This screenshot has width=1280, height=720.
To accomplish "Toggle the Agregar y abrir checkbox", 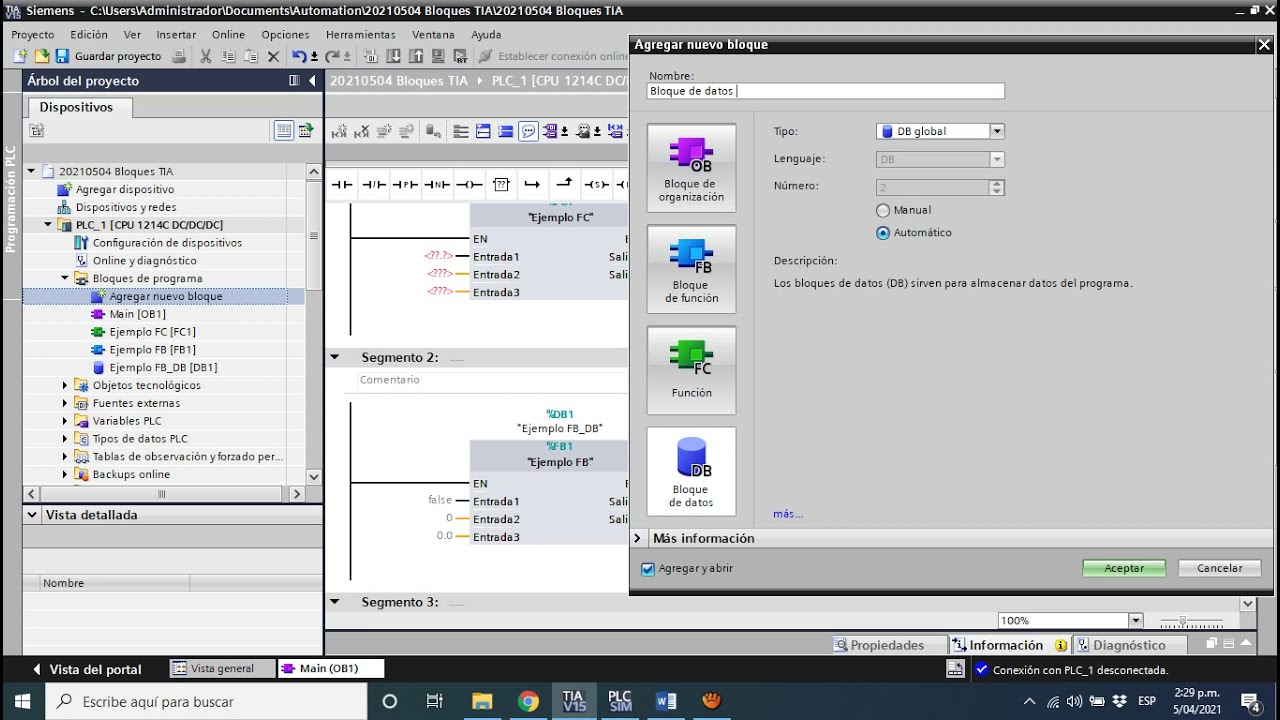I will click(x=648, y=569).
